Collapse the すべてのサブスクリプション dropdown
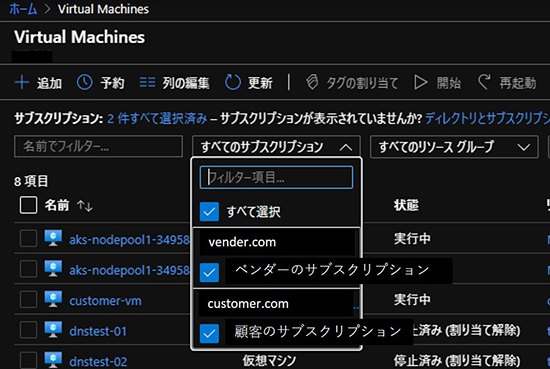This screenshot has width=550, height=369. point(276,147)
